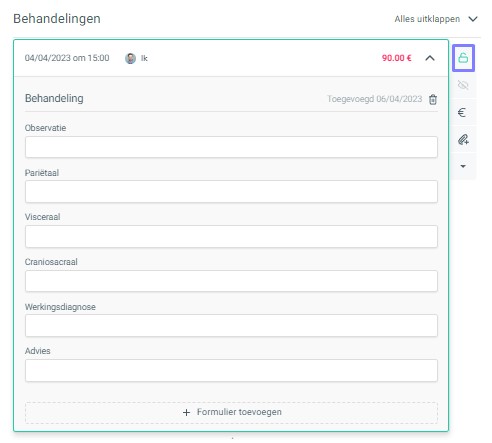Collapse the treatment with the chevron up
The image size is (492, 443).
pos(430,58)
